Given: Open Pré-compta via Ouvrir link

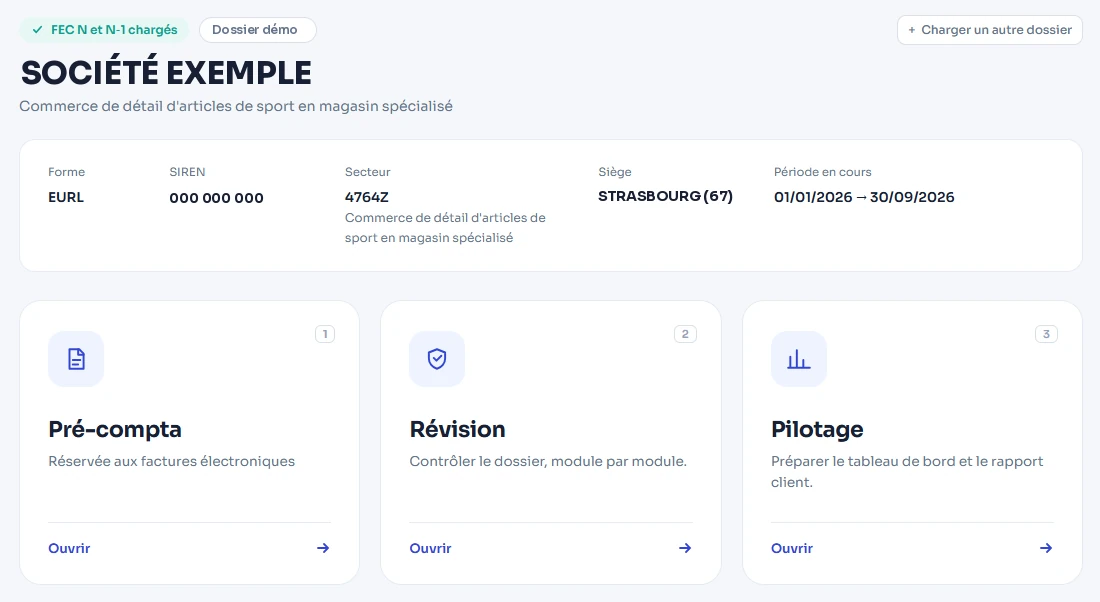Looking at the screenshot, I should [69, 548].
